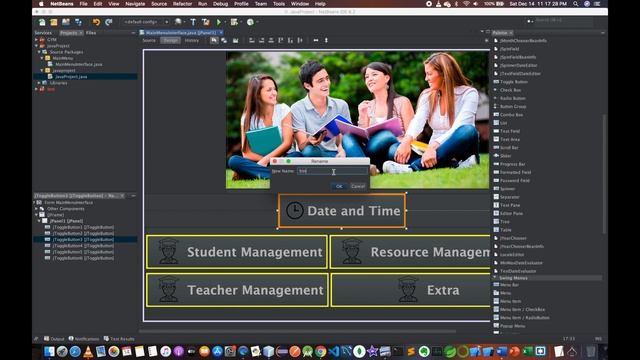Switch to the History view tab
Viewport: 640px width, 360px height.
(x=192, y=40)
